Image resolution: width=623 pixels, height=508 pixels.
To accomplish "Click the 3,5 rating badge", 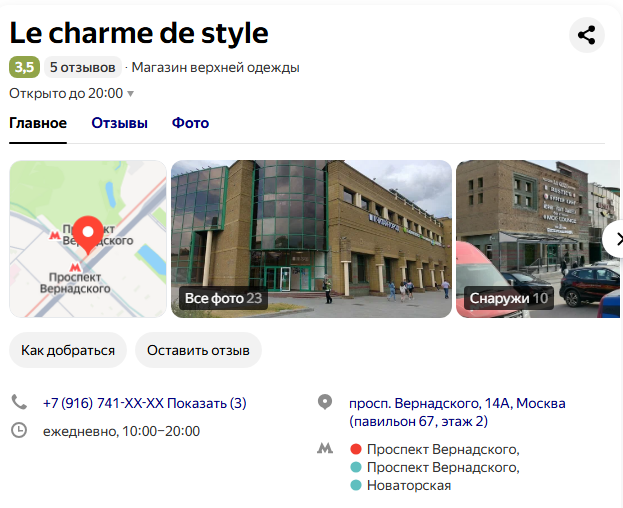I will tap(25, 67).
